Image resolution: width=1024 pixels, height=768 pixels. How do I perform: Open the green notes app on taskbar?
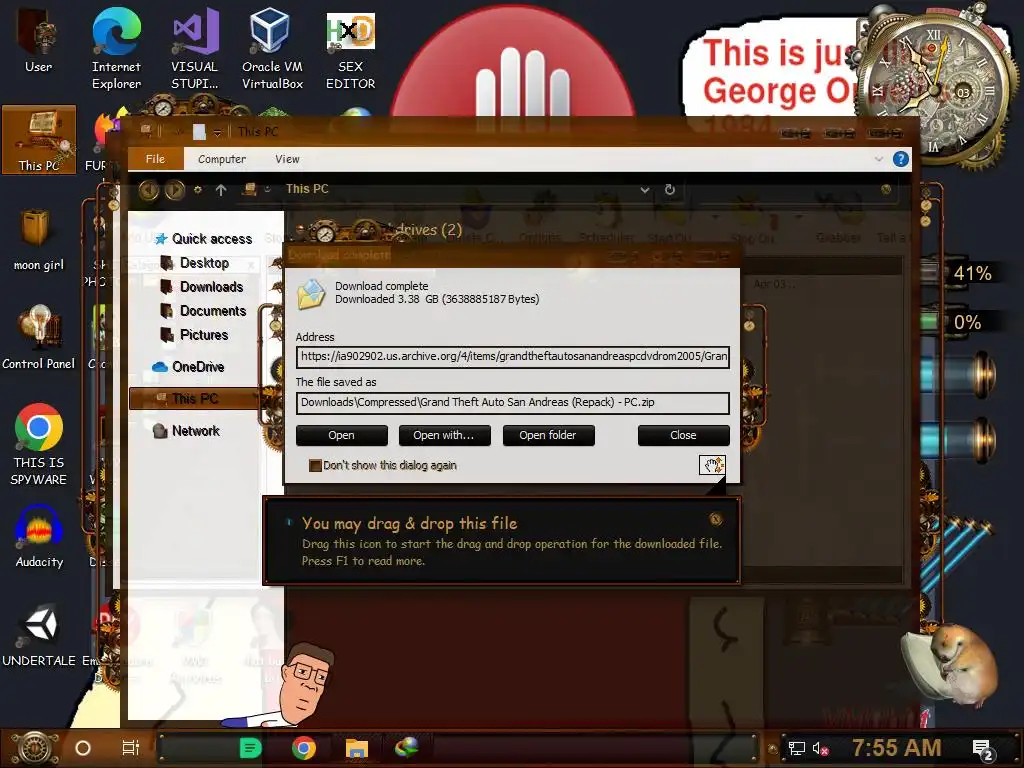point(250,748)
